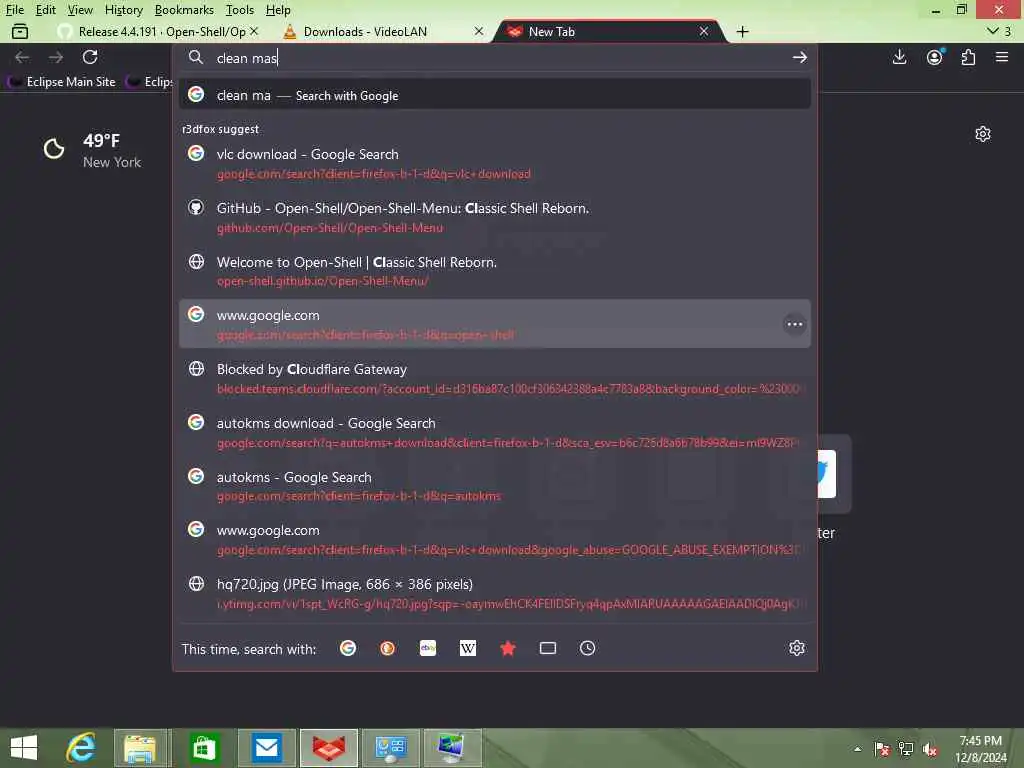Search open tabs using the tab icon
Screen dimensions: 1024x768
[548, 648]
